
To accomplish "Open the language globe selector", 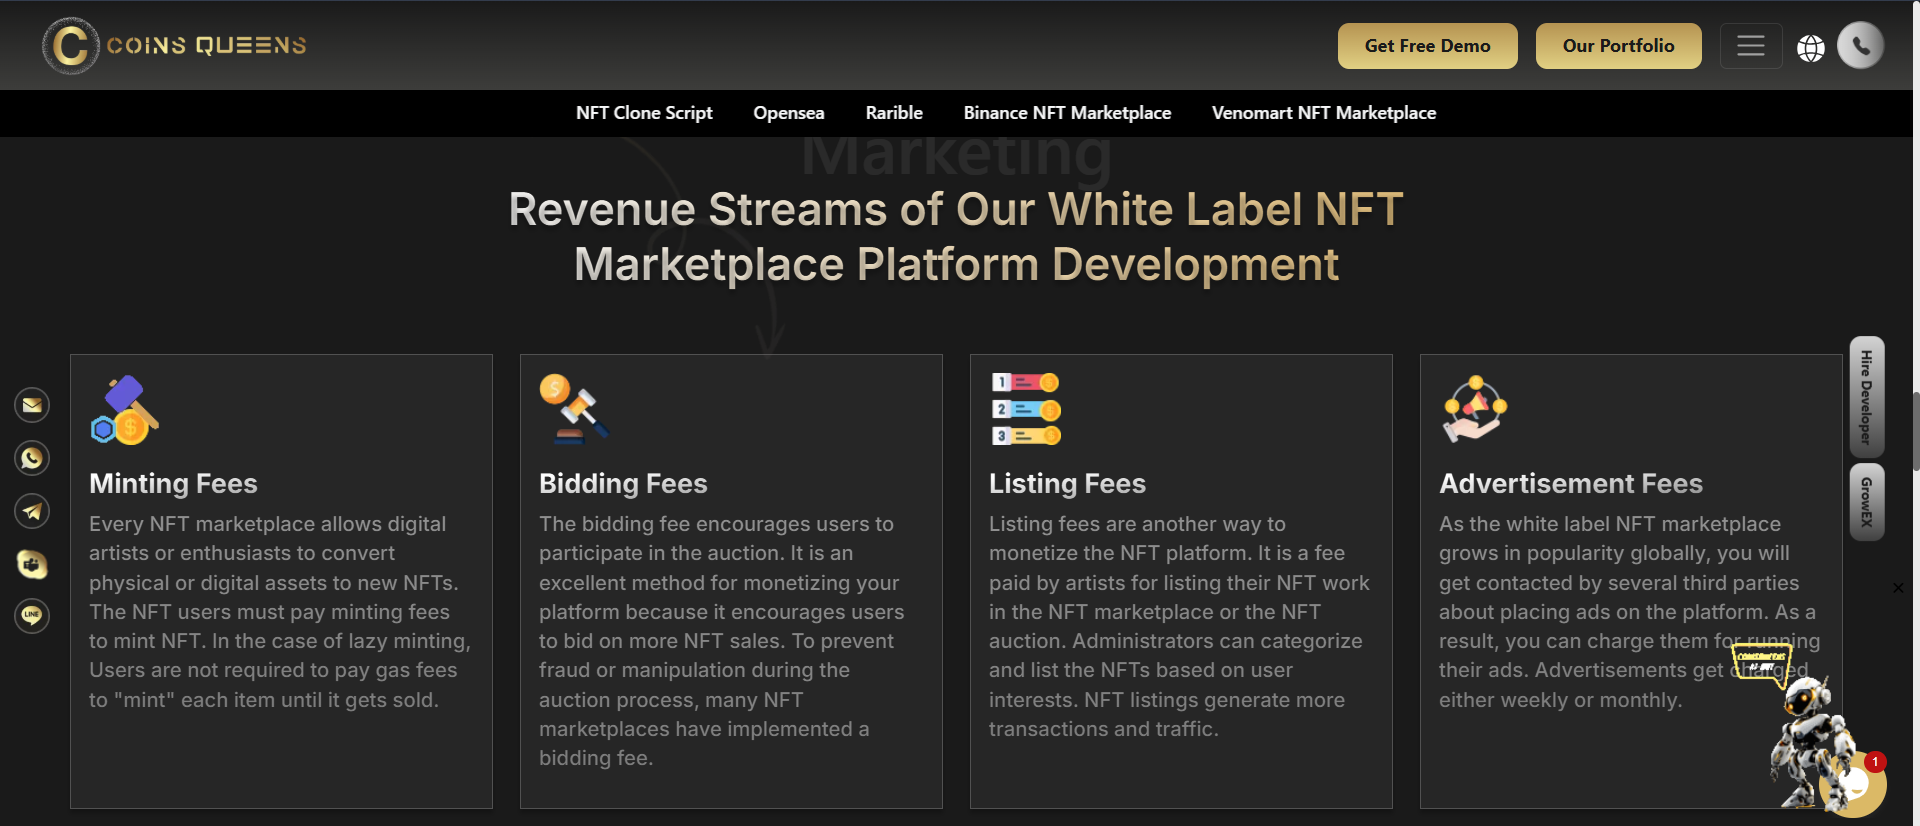I will click(x=1811, y=48).
